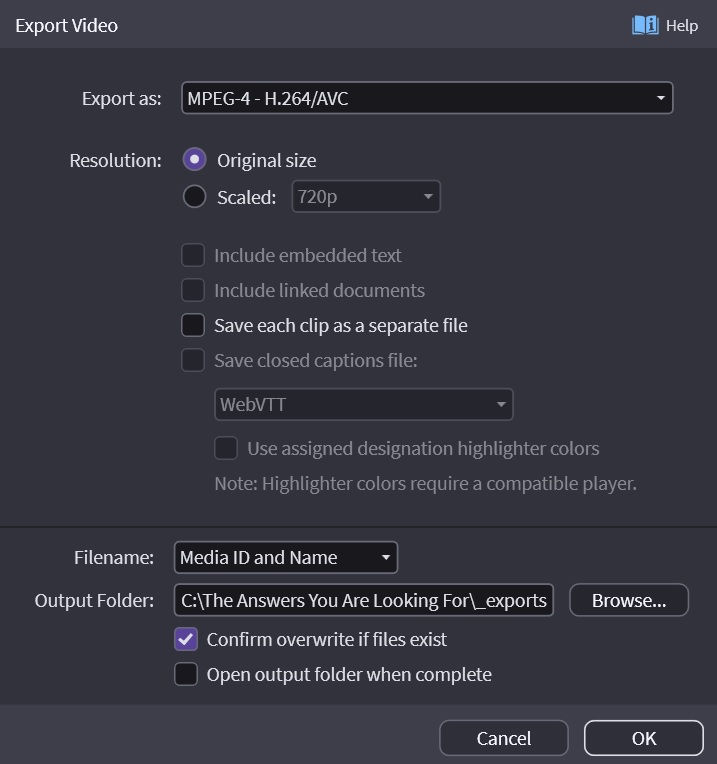
Task: Click the Cancel button
Action: coord(504,738)
